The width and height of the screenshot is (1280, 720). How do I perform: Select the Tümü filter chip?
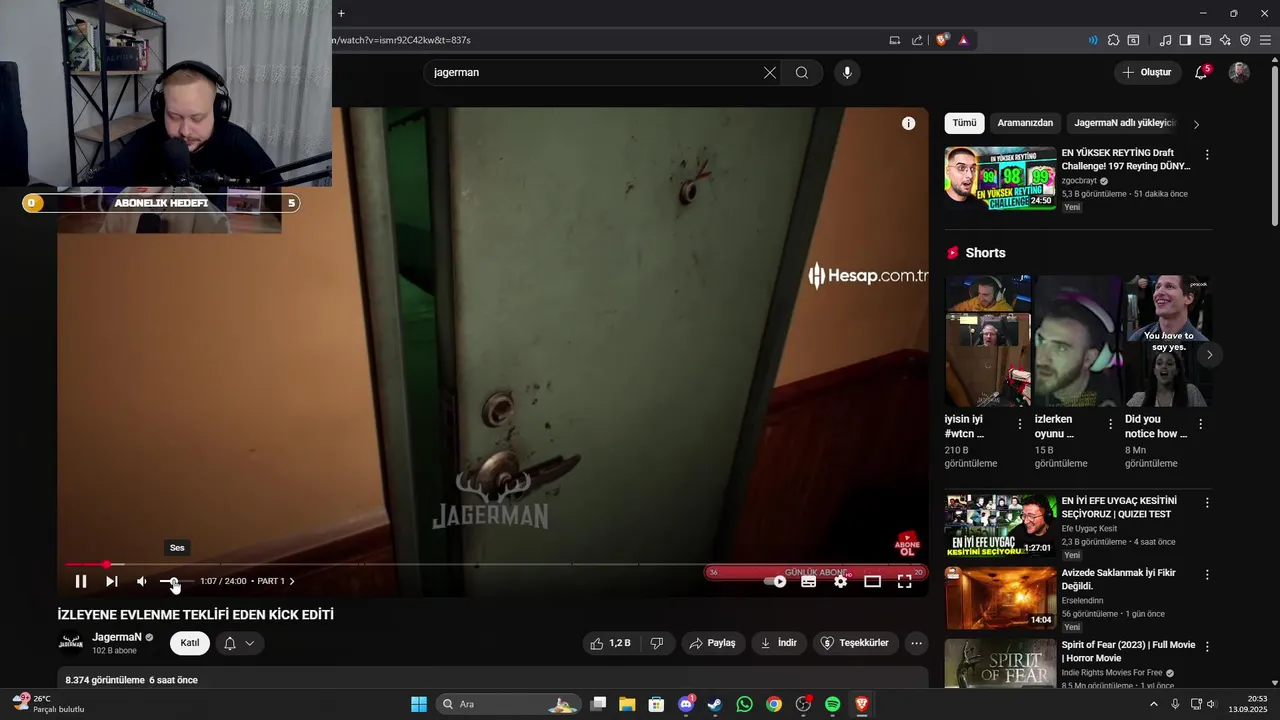coord(964,123)
